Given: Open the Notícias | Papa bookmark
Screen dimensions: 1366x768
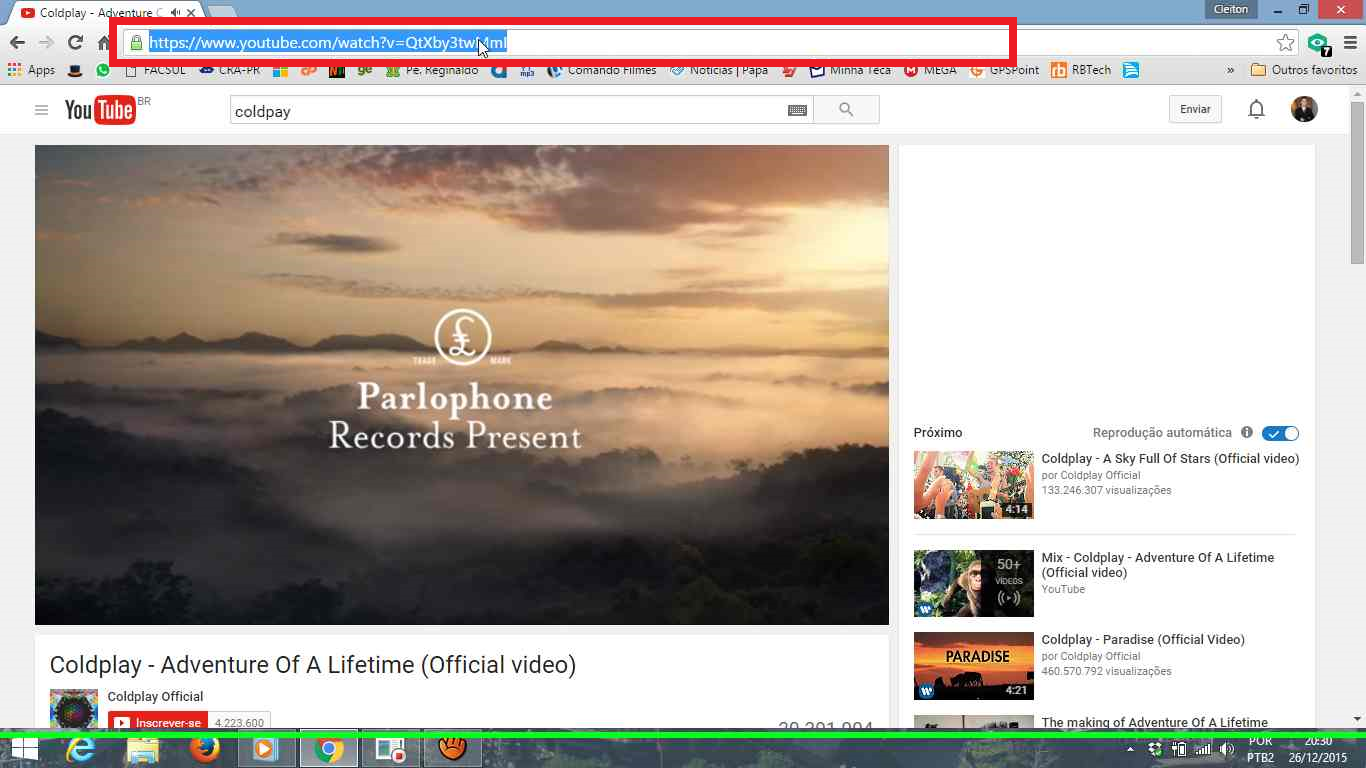Looking at the screenshot, I should click(x=718, y=70).
